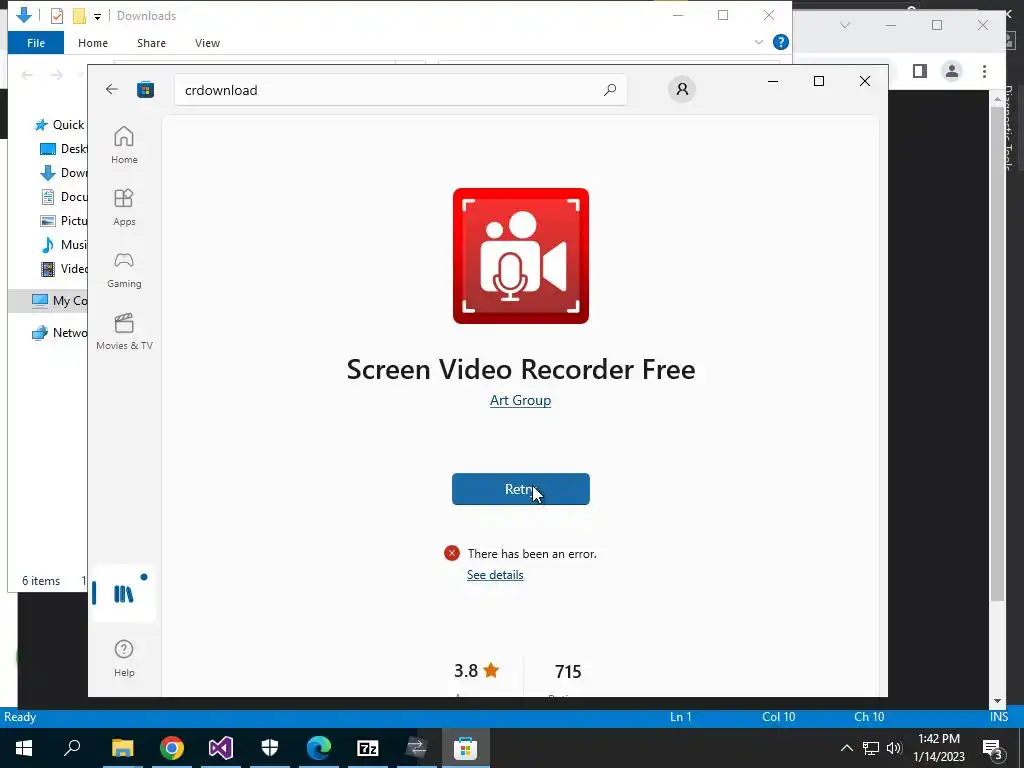Viewport: 1024px width, 768px height.
Task: Open Chrome tab search chevron
Action: tap(845, 25)
